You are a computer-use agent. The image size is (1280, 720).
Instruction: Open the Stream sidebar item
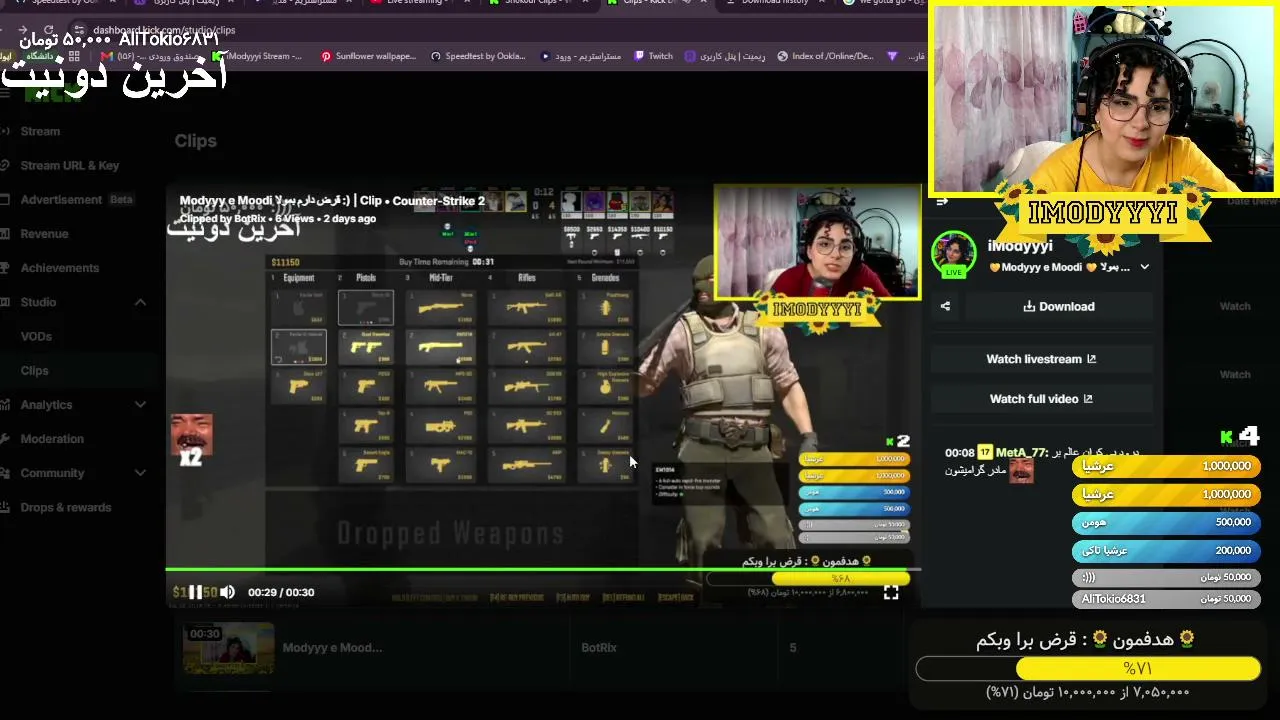[40, 131]
